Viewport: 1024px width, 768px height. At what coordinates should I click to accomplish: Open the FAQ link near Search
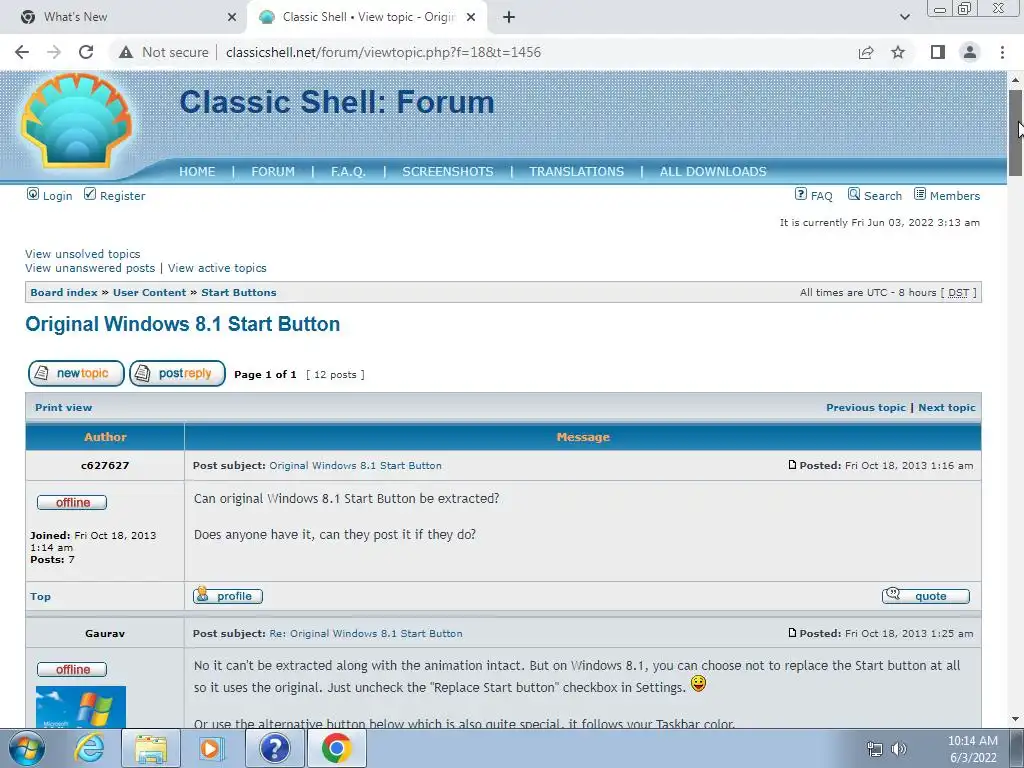pos(821,196)
